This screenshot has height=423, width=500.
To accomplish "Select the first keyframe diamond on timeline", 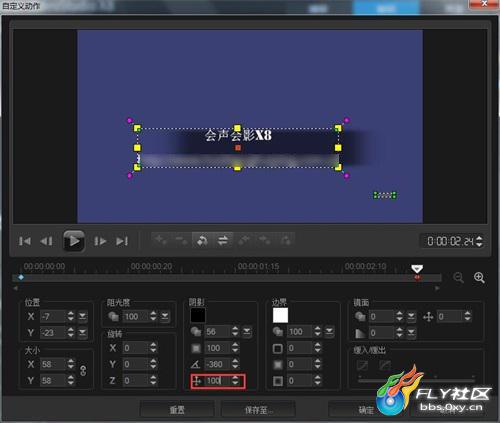I will tap(21, 277).
